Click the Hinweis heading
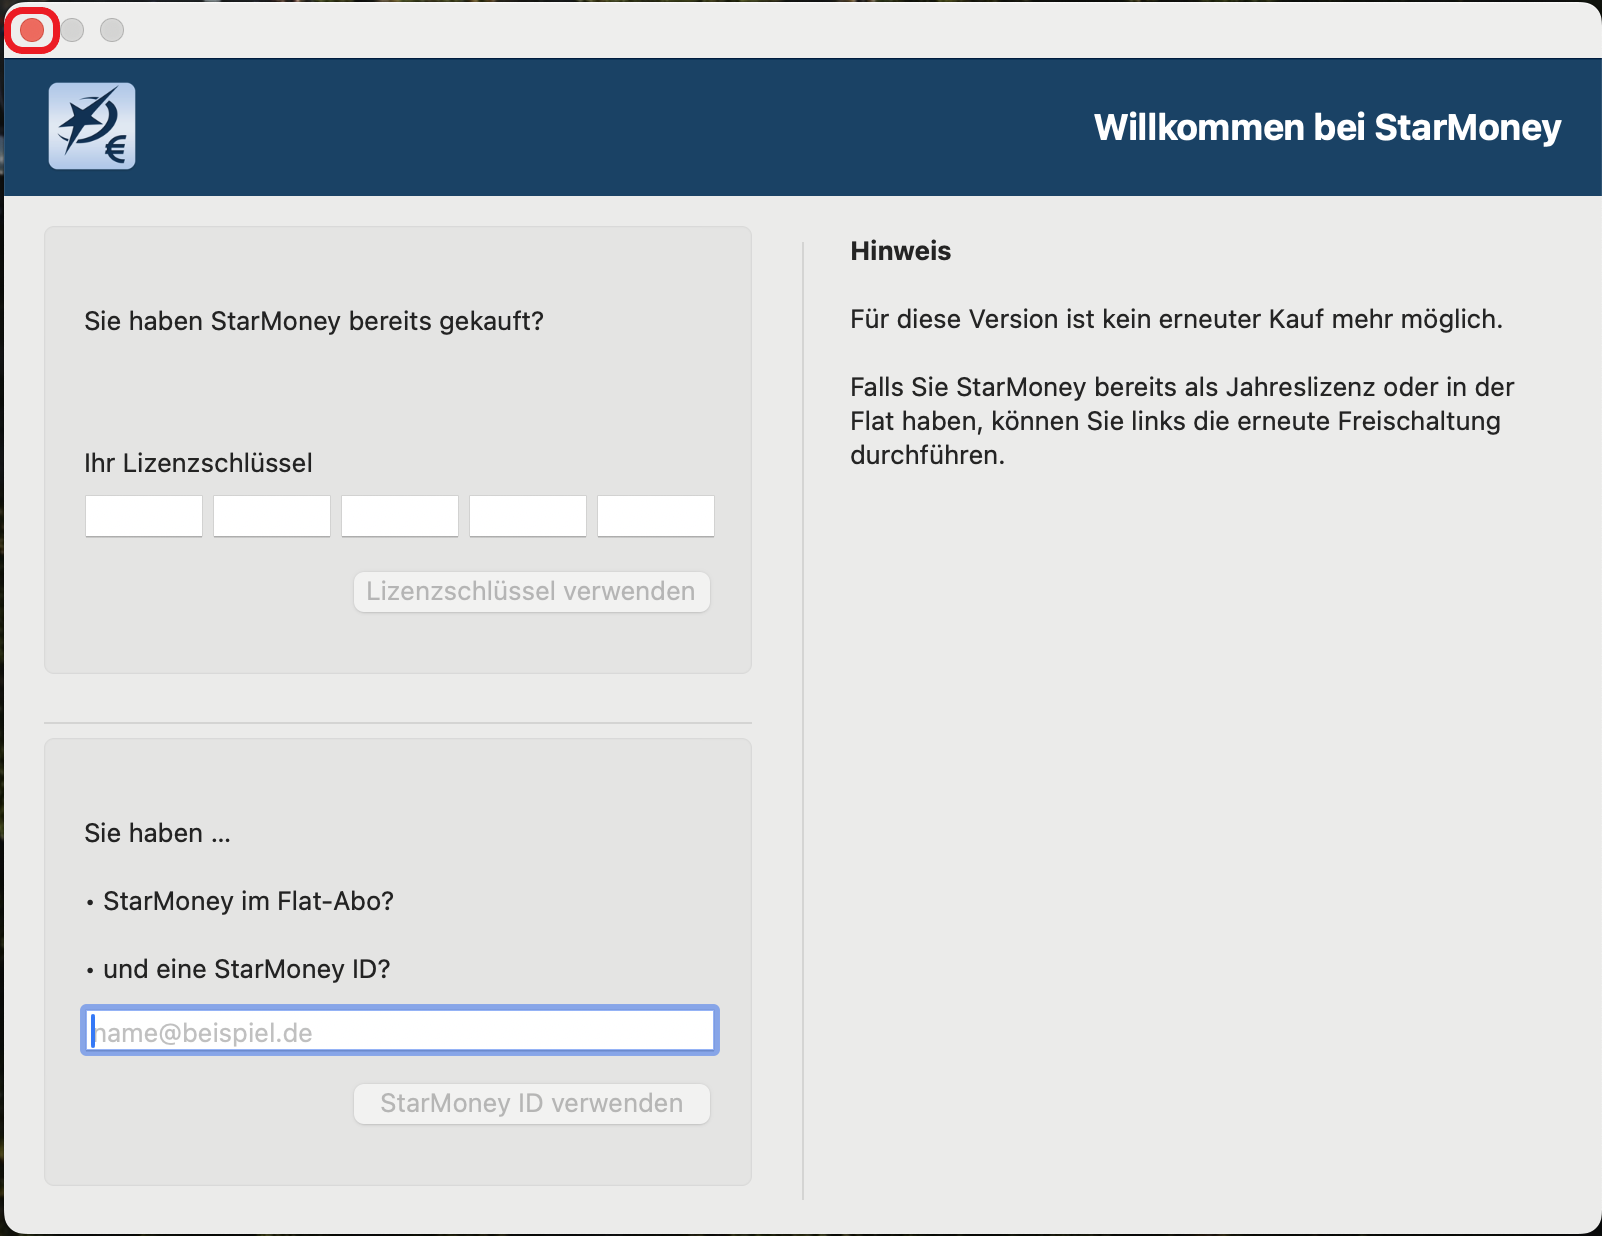The image size is (1602, 1236). click(901, 251)
